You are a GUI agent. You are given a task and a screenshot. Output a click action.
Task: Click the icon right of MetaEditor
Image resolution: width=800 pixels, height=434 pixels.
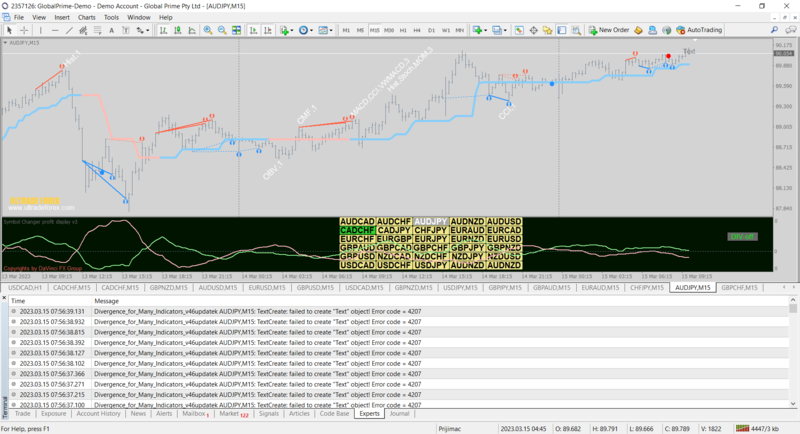(x=653, y=31)
